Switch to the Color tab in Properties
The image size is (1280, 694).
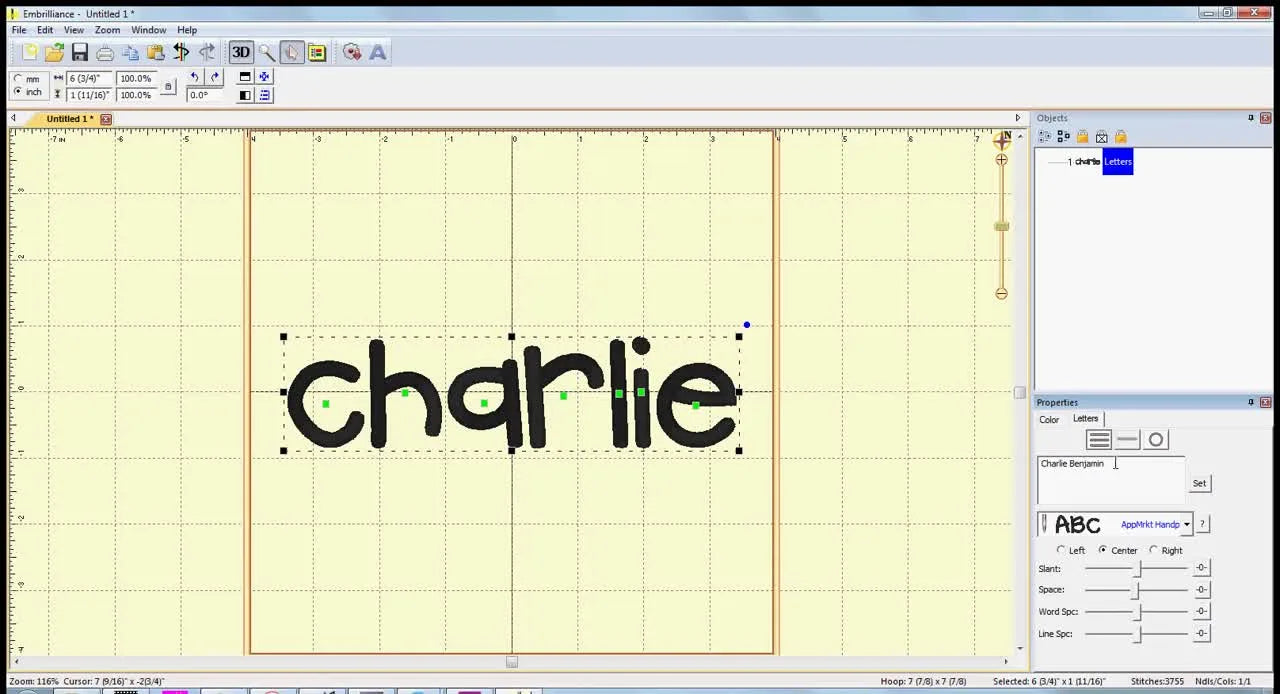pos(1048,419)
